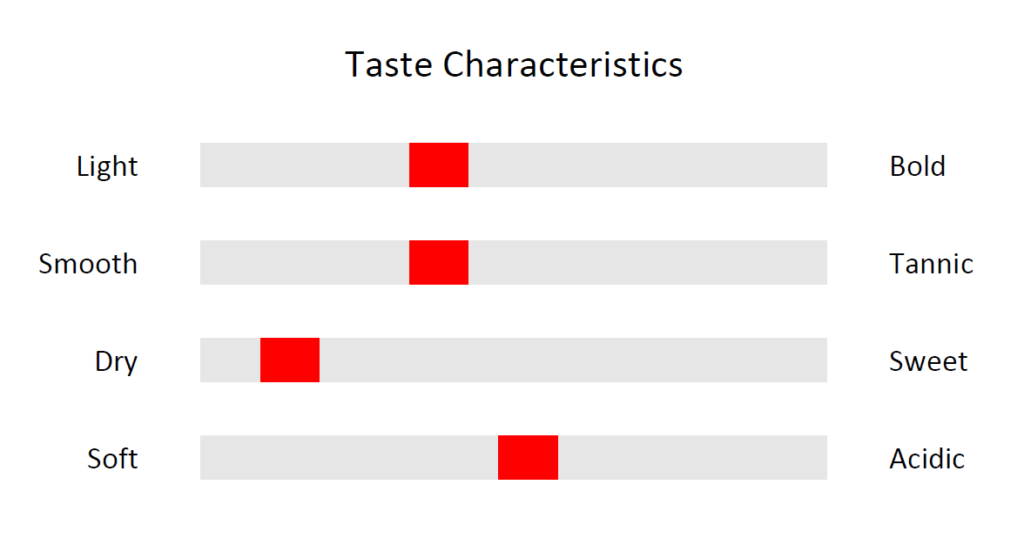
Task: Click the gray track right of the Soft–Acidic marker
Action: click(692, 457)
